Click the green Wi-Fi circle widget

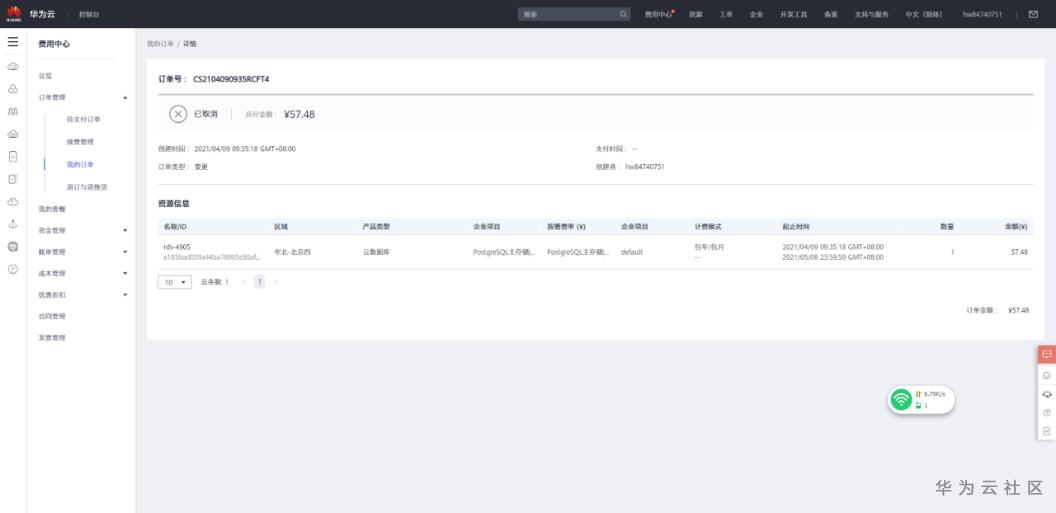pyautogui.click(x=901, y=400)
